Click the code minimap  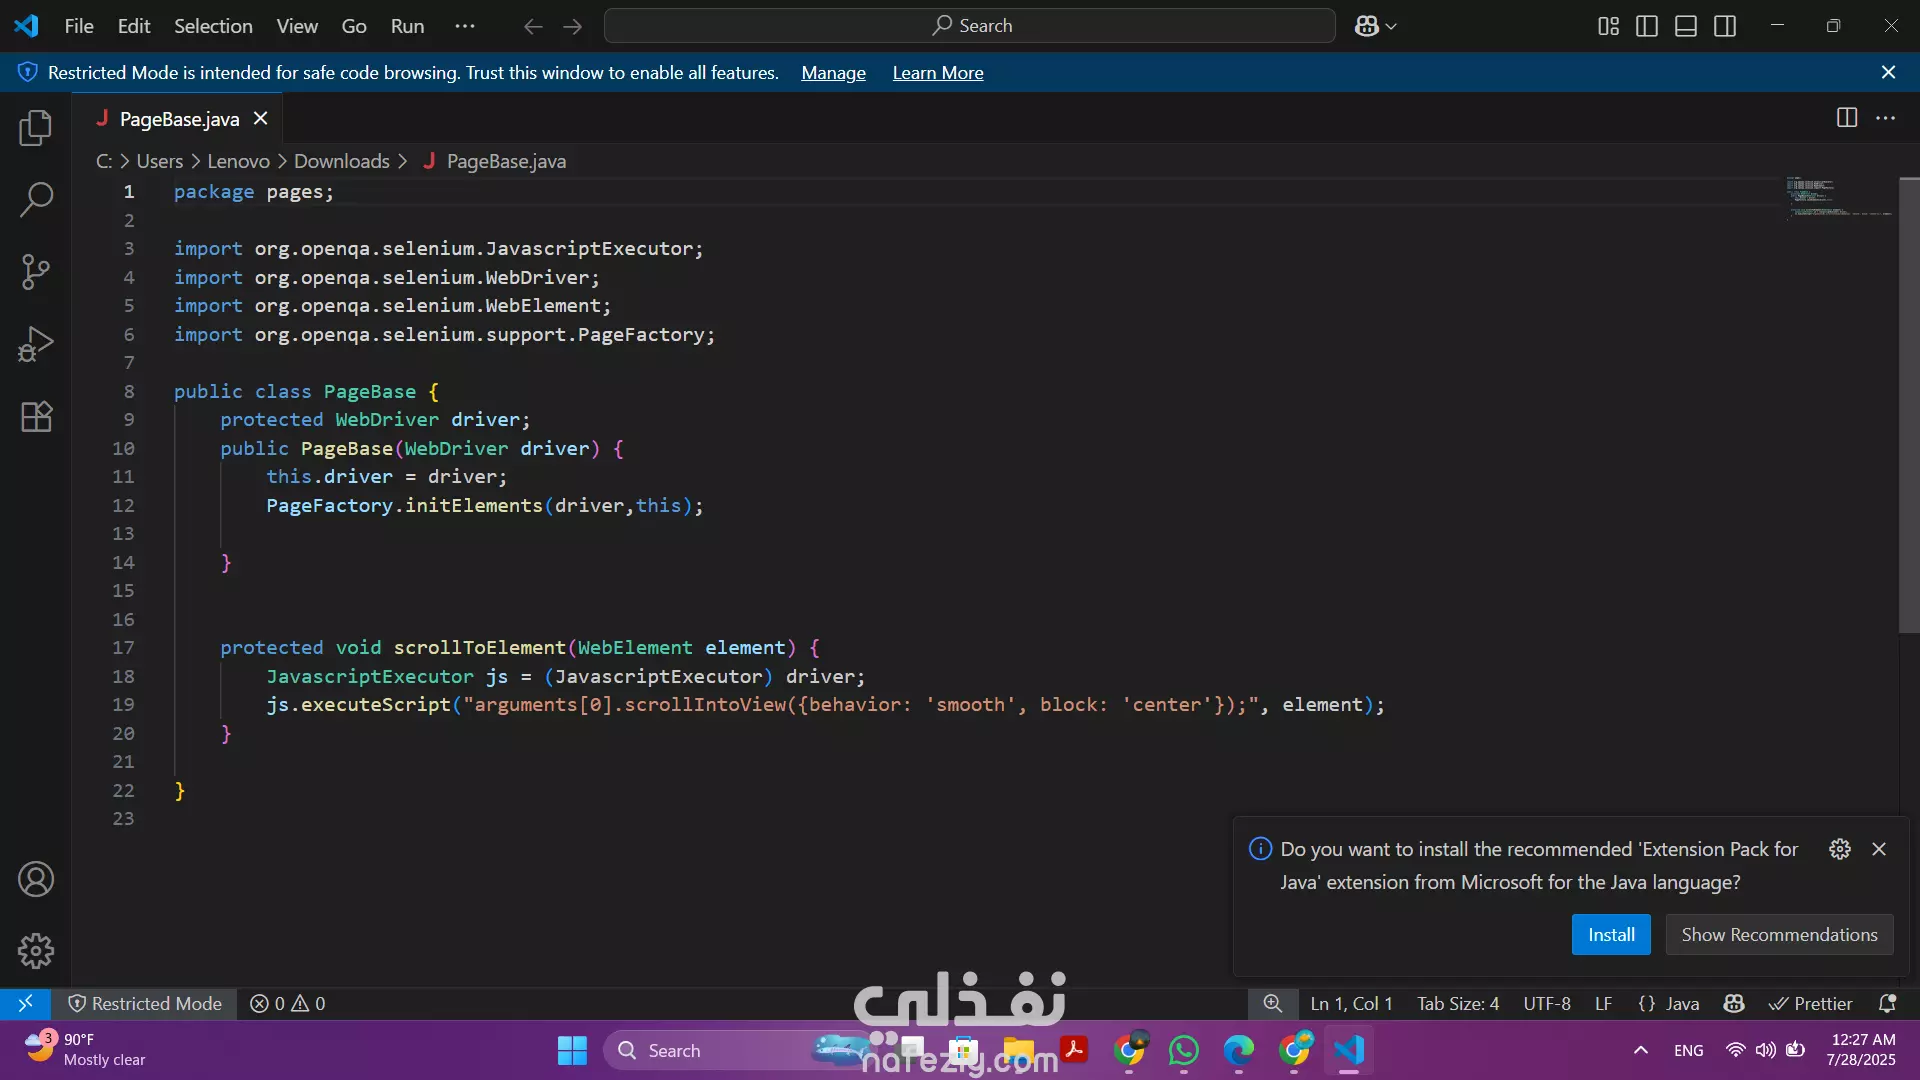click(1838, 197)
